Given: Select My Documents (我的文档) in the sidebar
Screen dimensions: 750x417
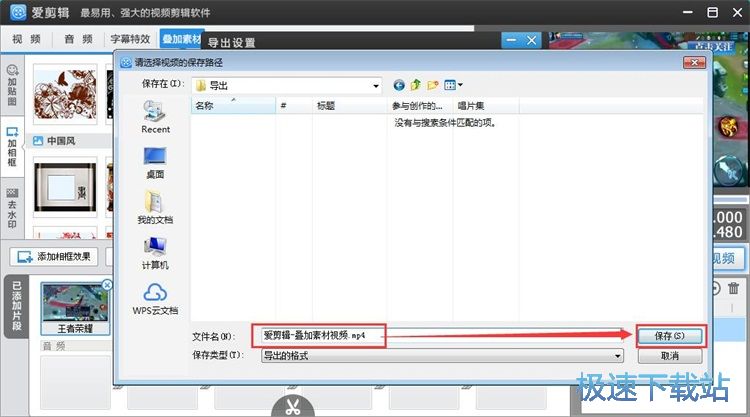Looking at the screenshot, I should pyautogui.click(x=155, y=208).
